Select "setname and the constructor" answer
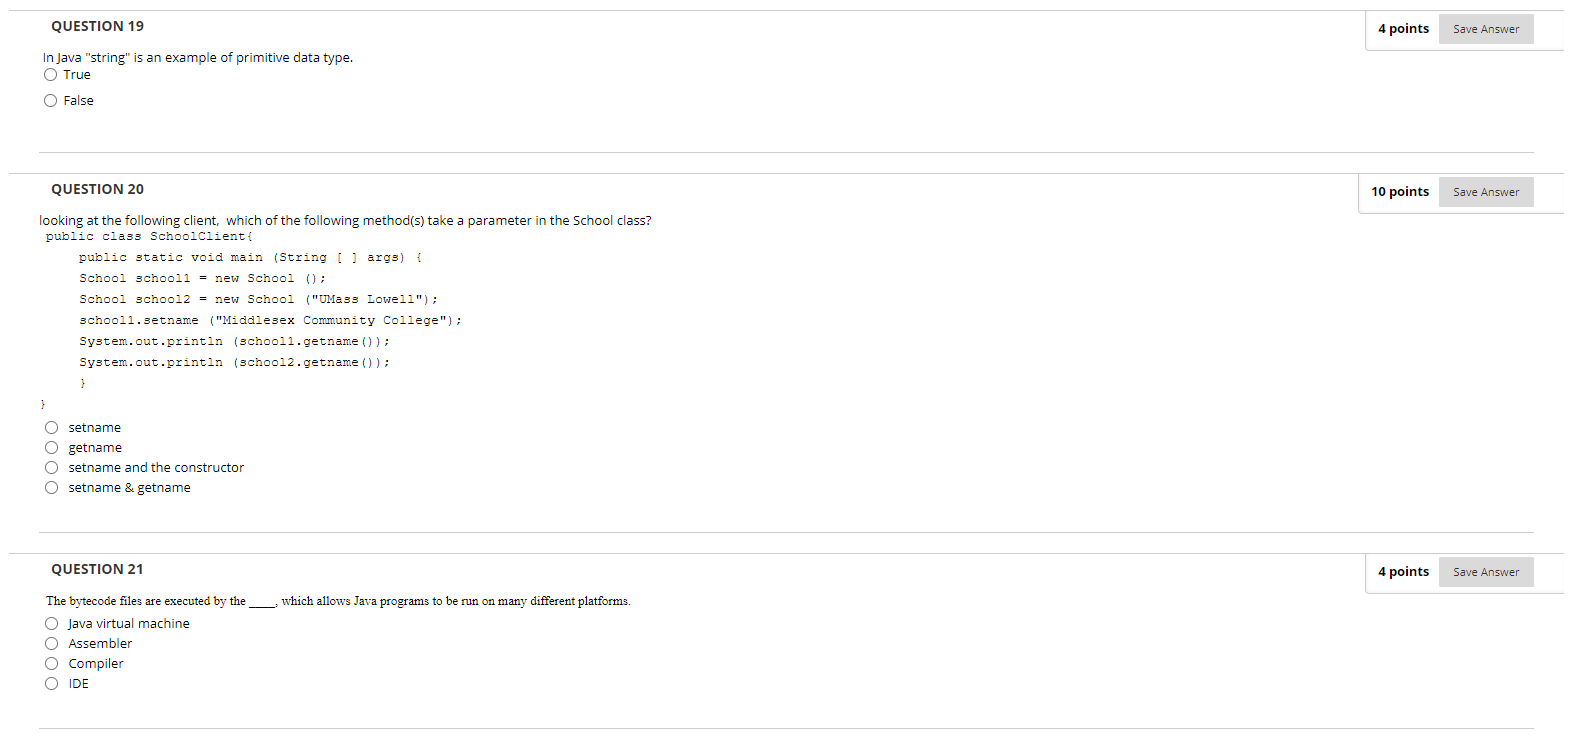The width and height of the screenshot is (1571, 736). [x=51, y=467]
